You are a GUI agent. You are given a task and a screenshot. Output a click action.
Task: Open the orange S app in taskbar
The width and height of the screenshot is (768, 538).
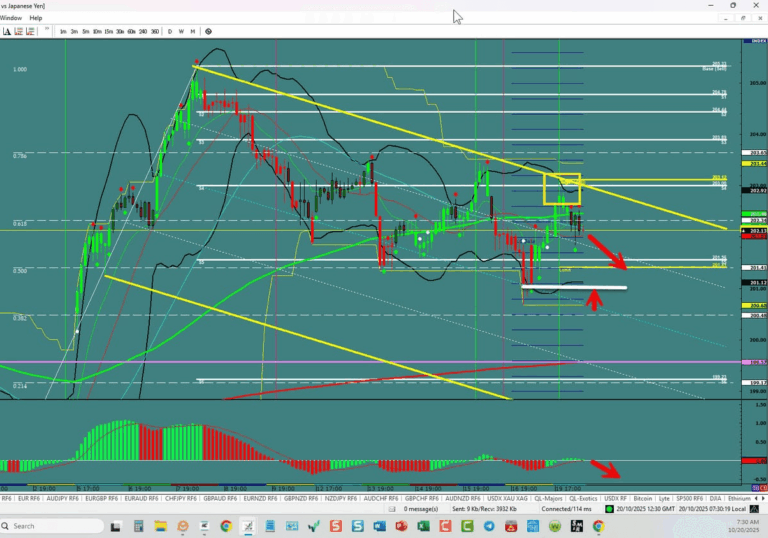tap(336, 526)
